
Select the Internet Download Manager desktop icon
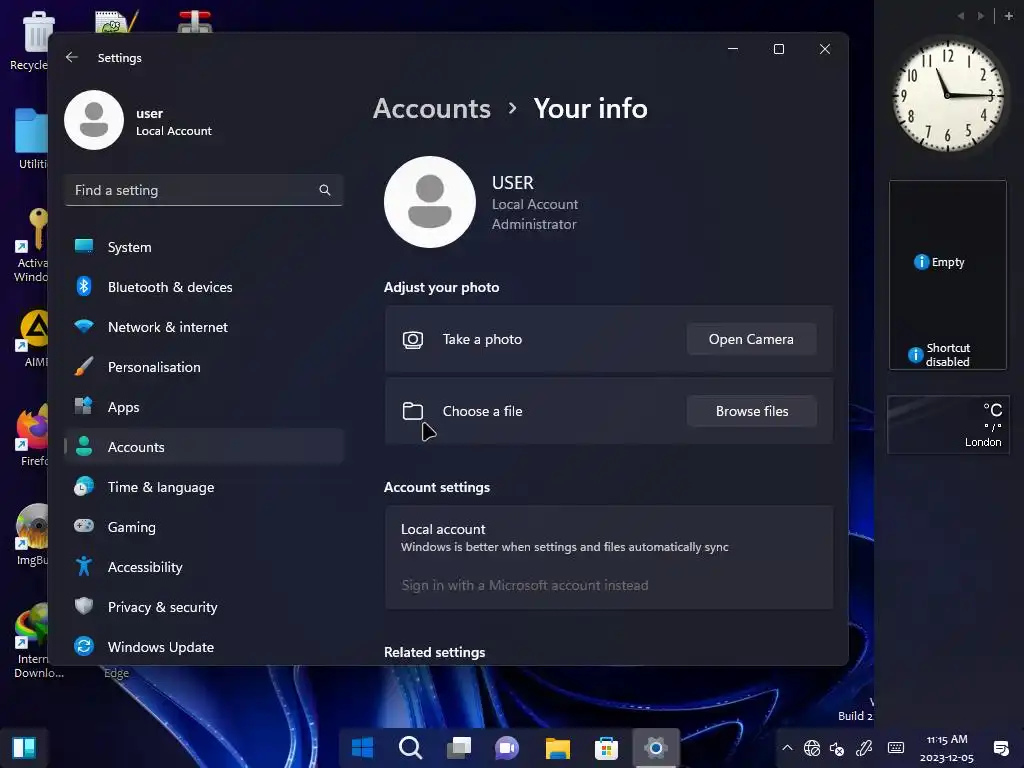pyautogui.click(x=33, y=641)
